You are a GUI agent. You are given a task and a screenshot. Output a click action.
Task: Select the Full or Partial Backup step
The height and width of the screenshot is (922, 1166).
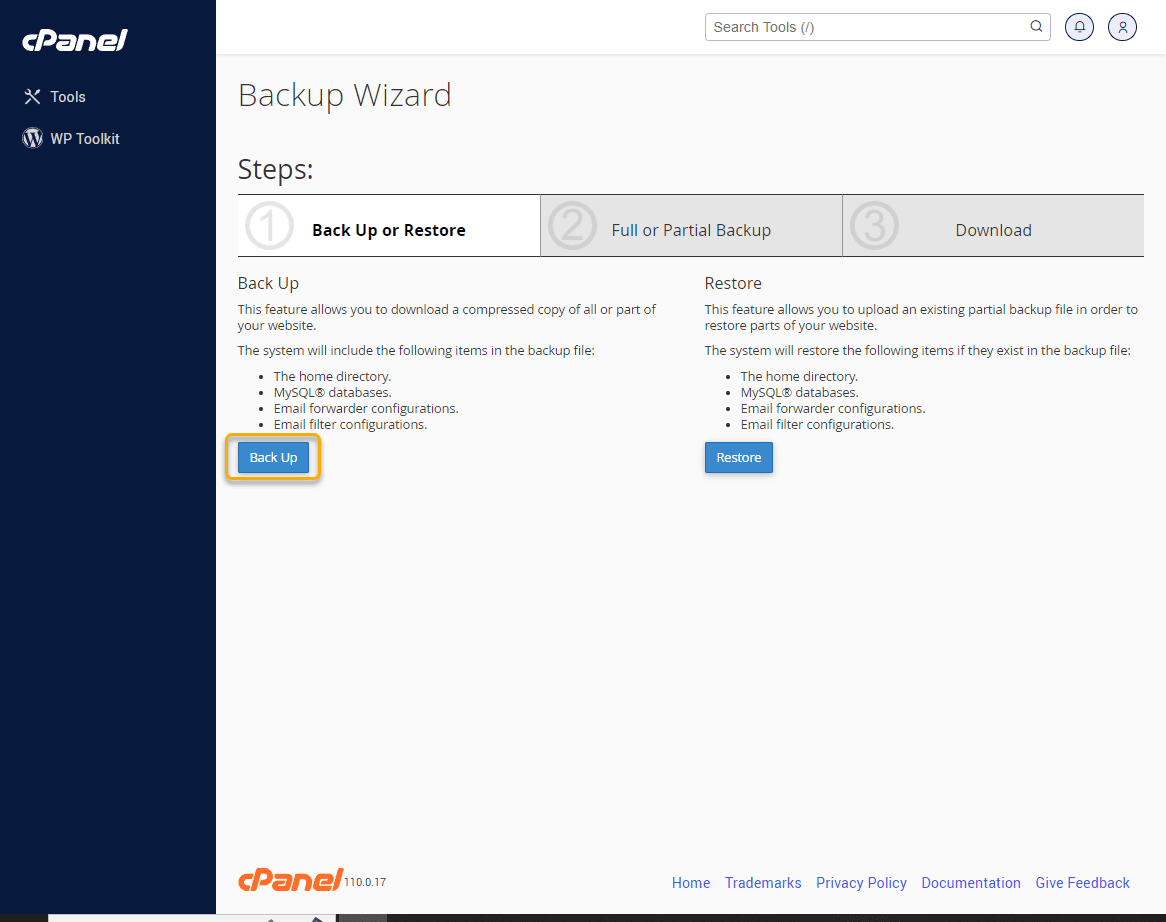[x=692, y=226]
